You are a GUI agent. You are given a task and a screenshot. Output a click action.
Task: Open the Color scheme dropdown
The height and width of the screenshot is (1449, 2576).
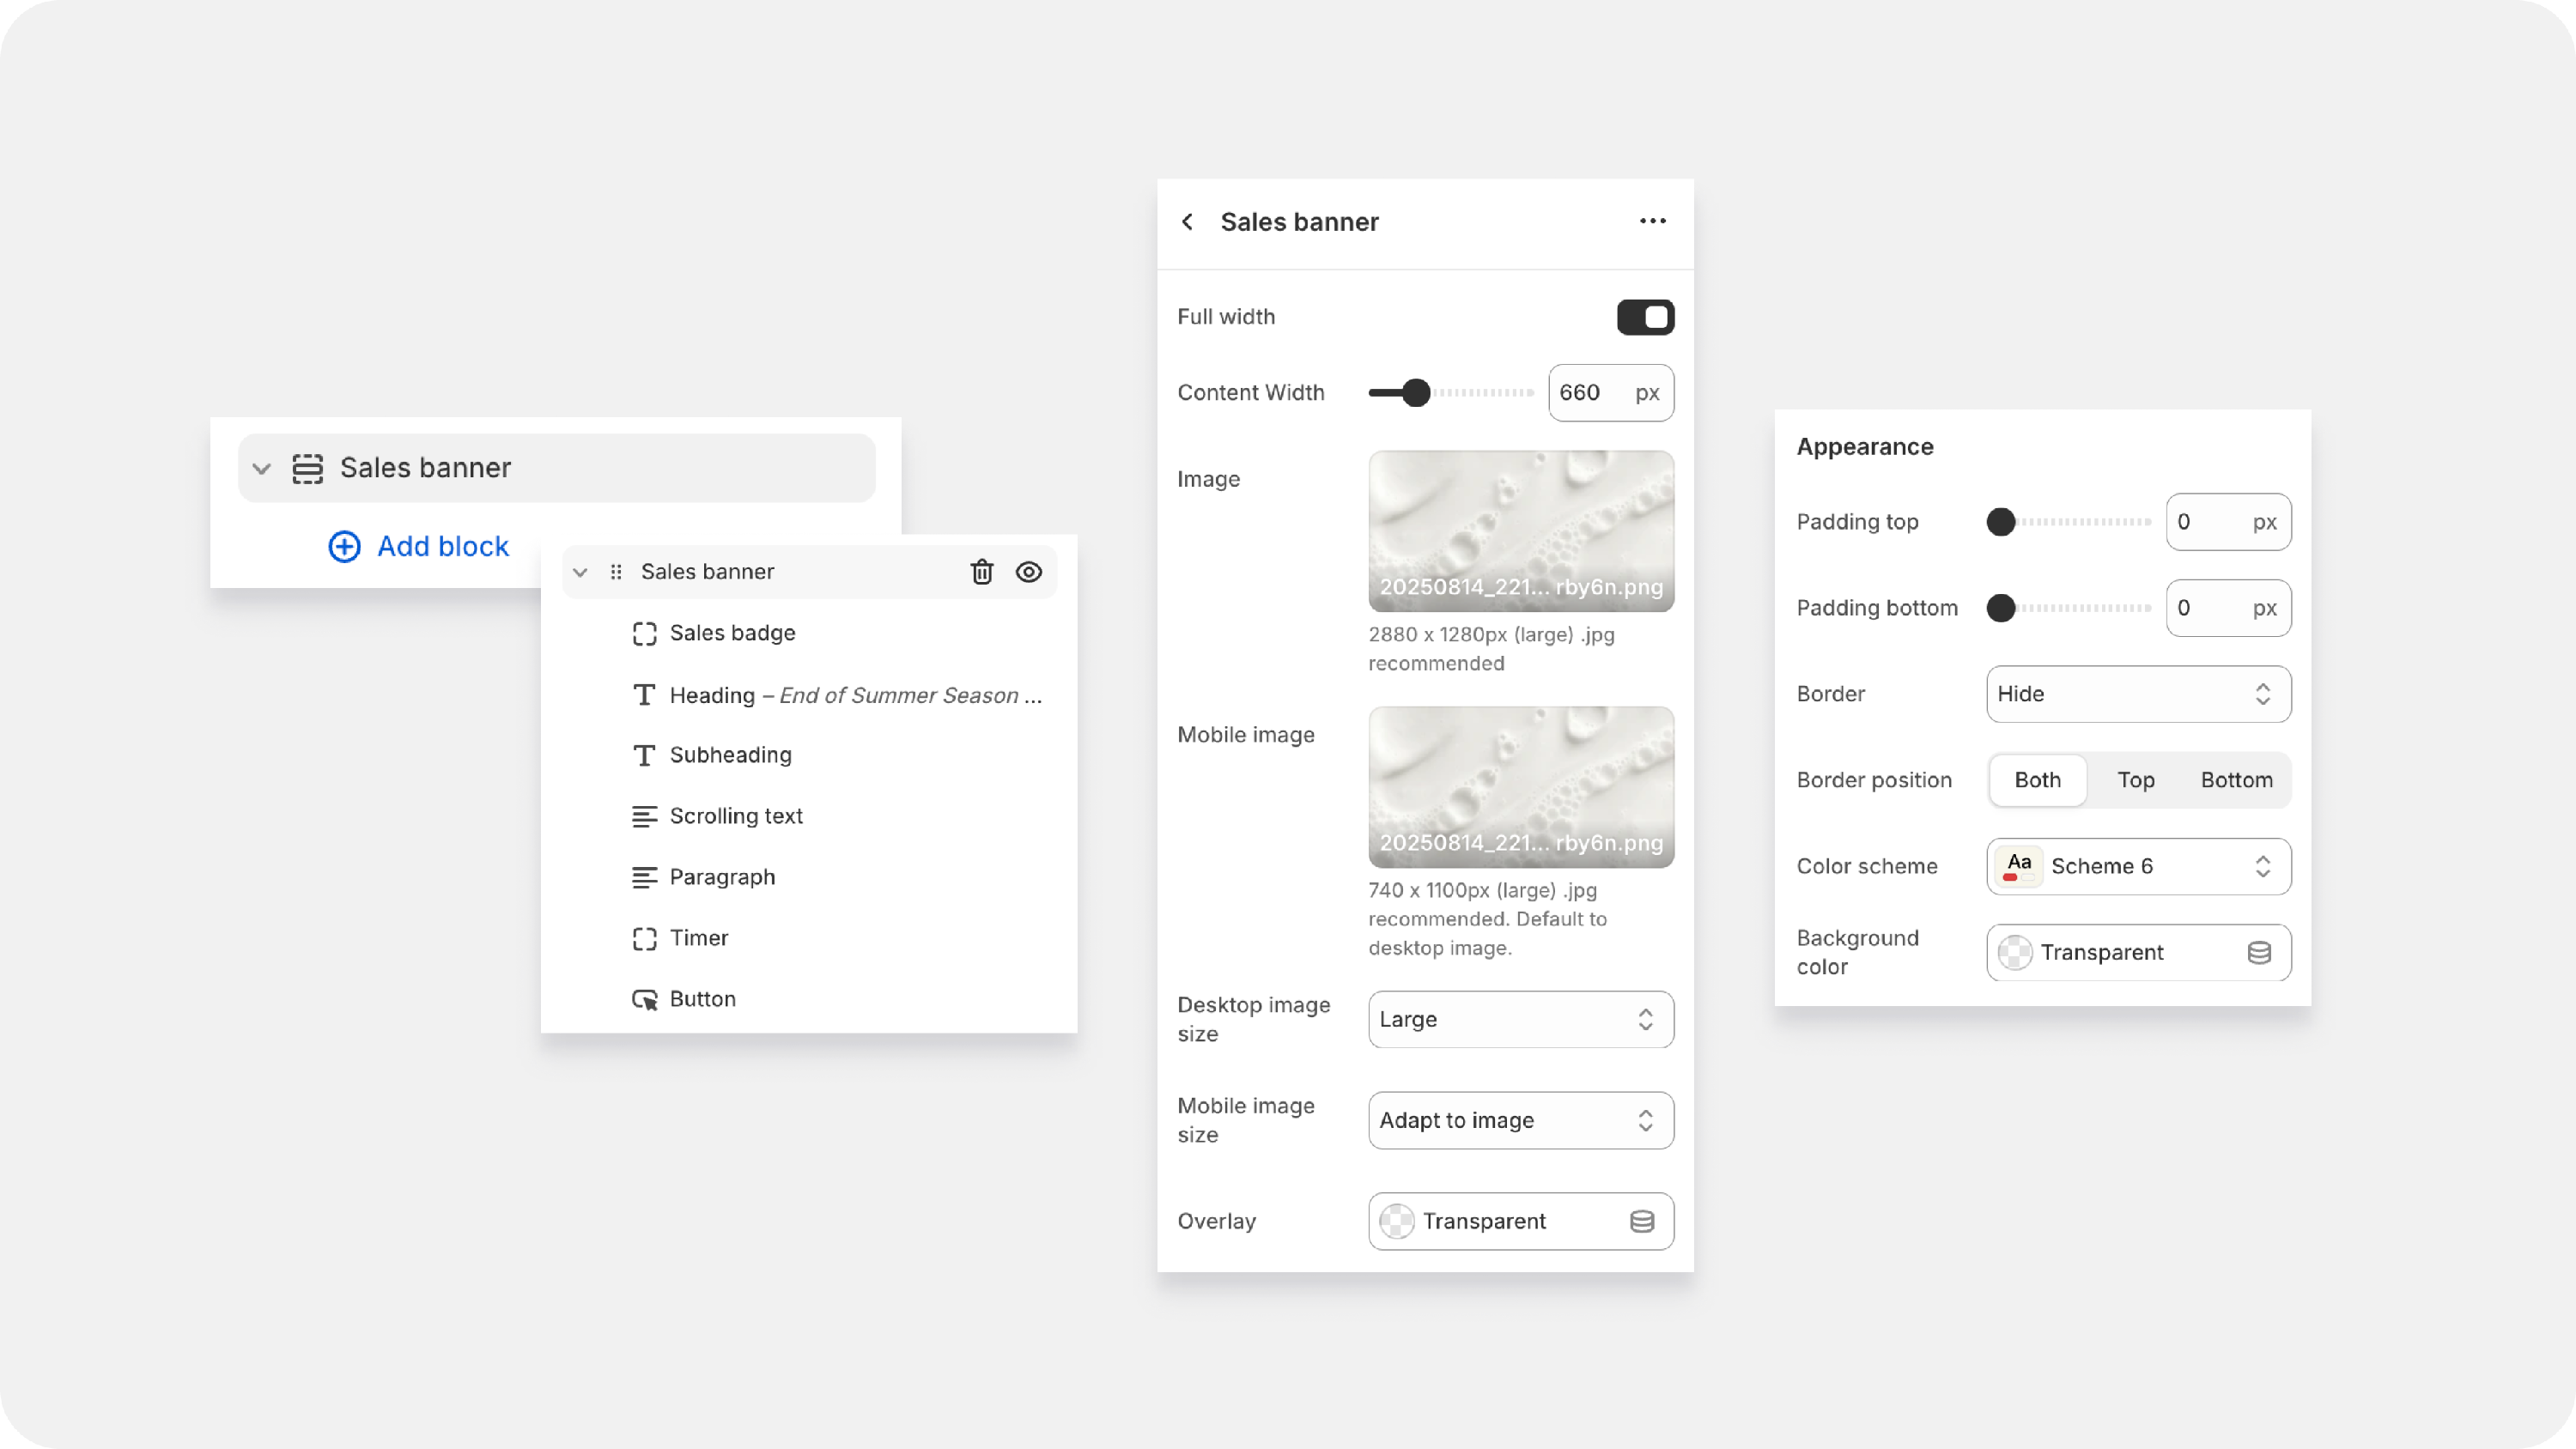(x=2138, y=866)
